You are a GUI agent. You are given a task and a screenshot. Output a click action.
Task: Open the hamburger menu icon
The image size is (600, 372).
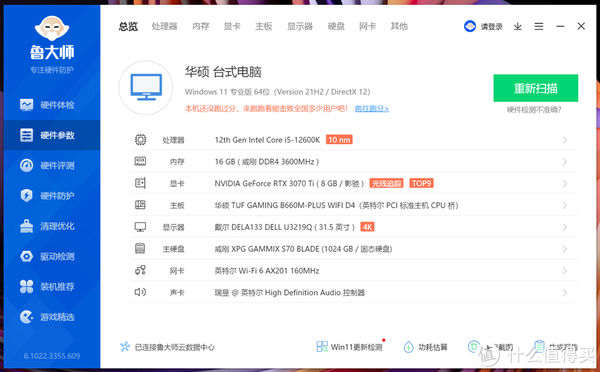[539, 26]
